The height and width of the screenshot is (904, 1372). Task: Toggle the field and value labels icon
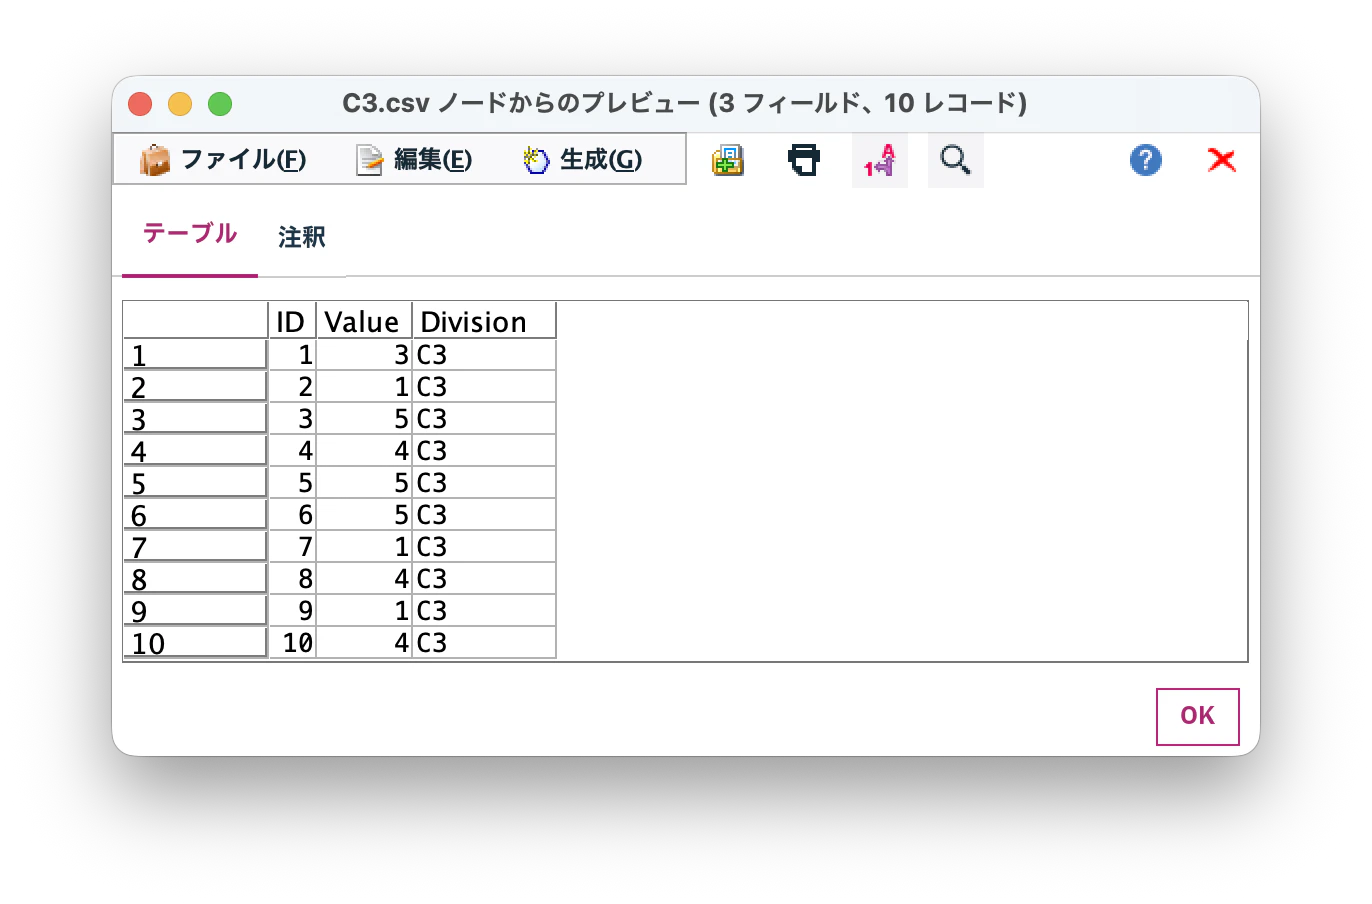pyautogui.click(x=880, y=160)
